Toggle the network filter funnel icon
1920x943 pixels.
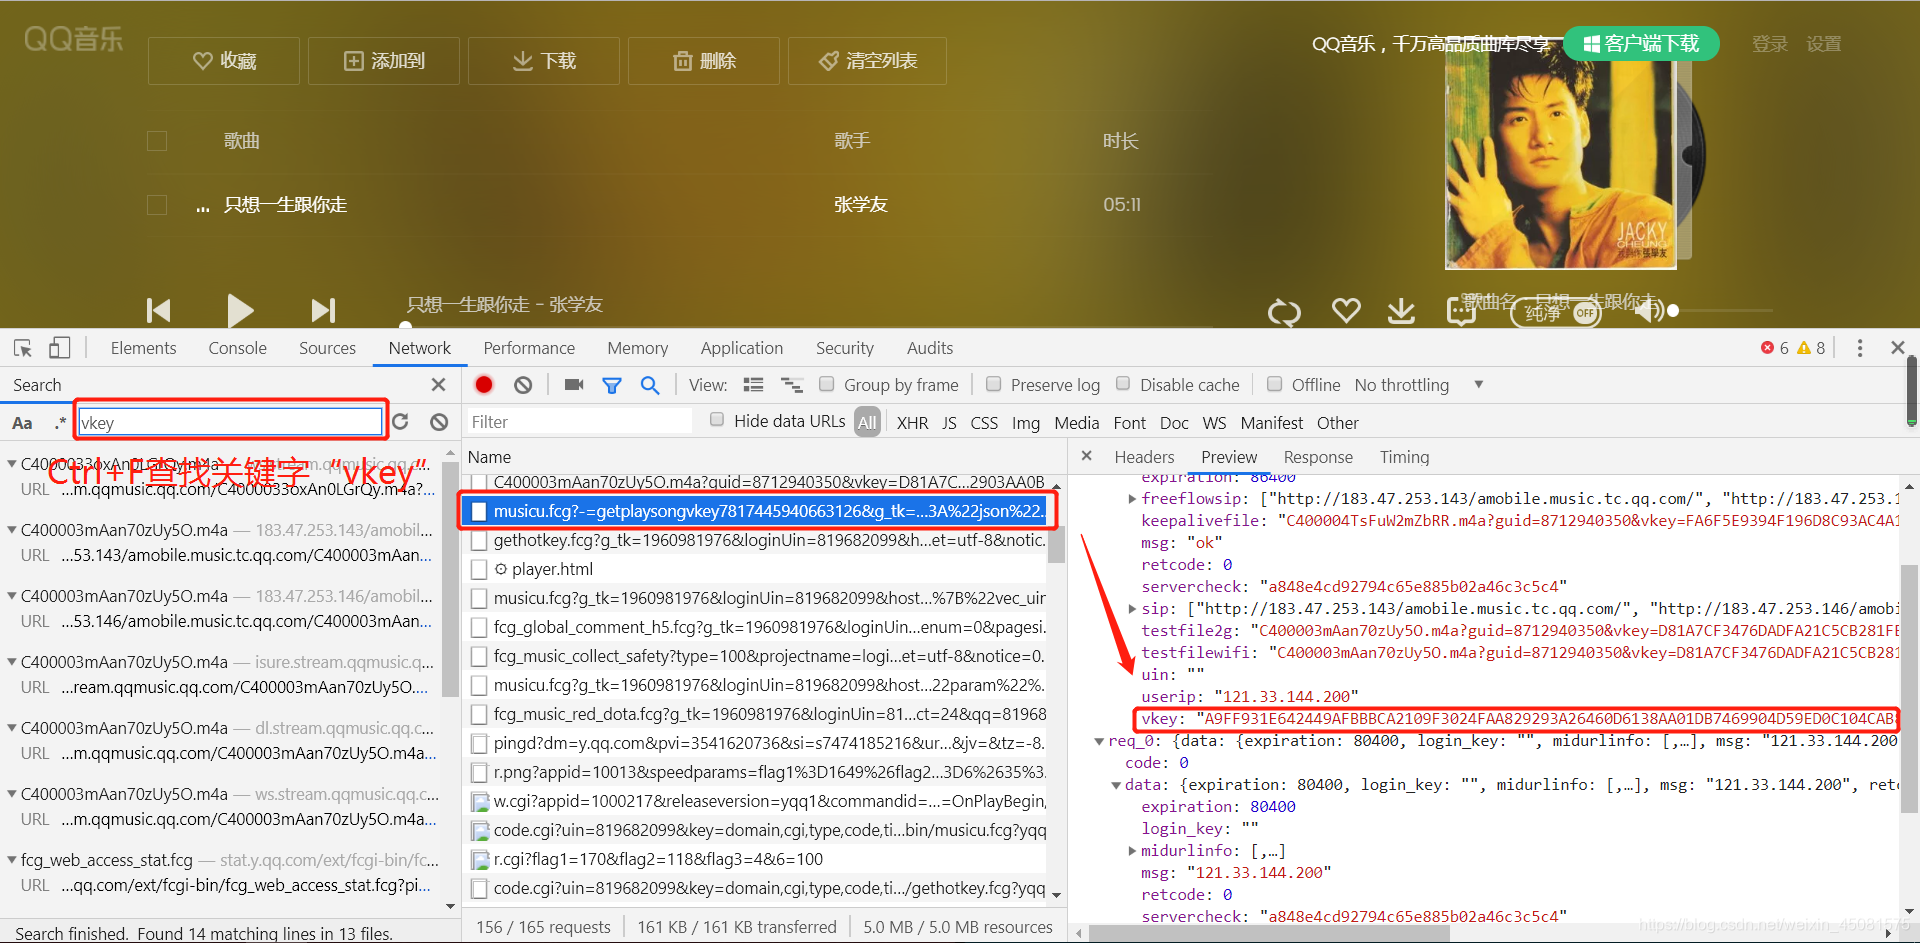pos(612,385)
